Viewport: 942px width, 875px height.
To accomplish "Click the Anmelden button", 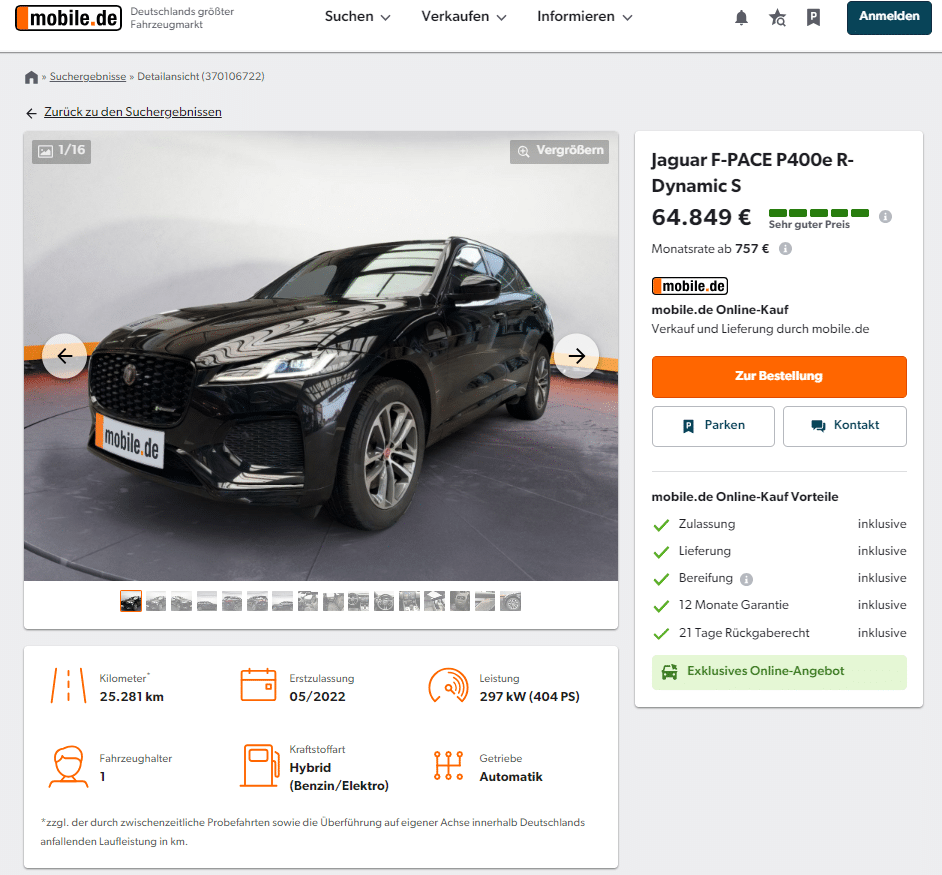I will [x=889, y=17].
